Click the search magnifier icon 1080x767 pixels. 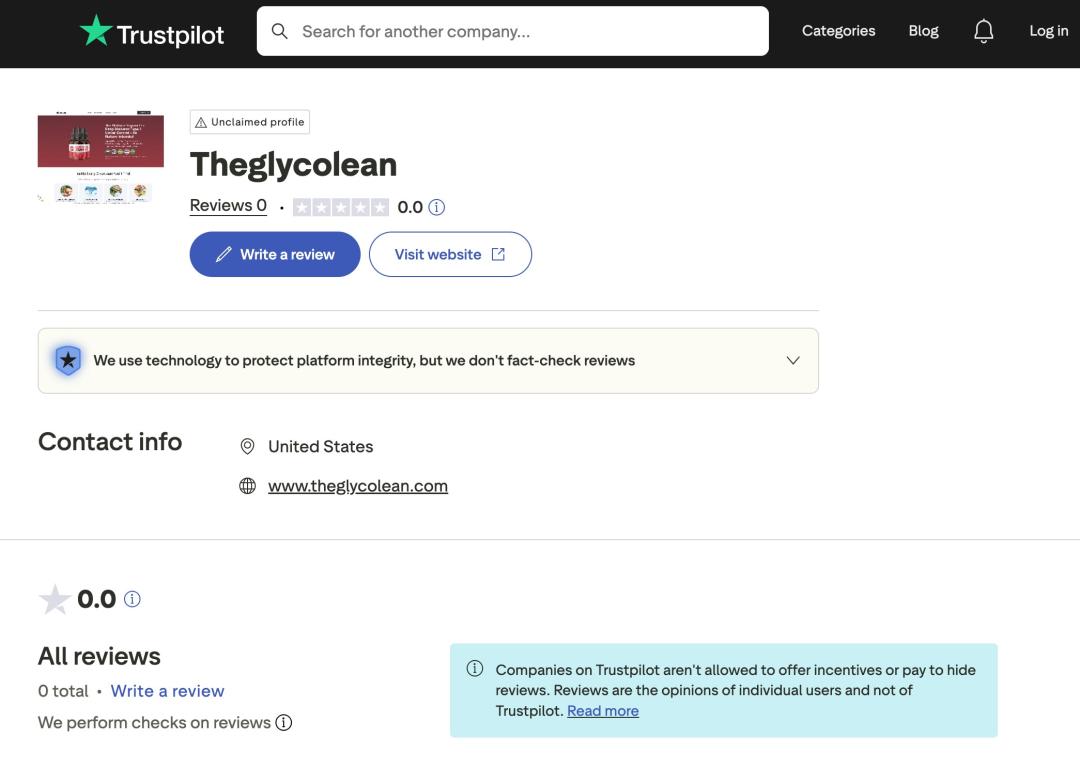pos(280,32)
